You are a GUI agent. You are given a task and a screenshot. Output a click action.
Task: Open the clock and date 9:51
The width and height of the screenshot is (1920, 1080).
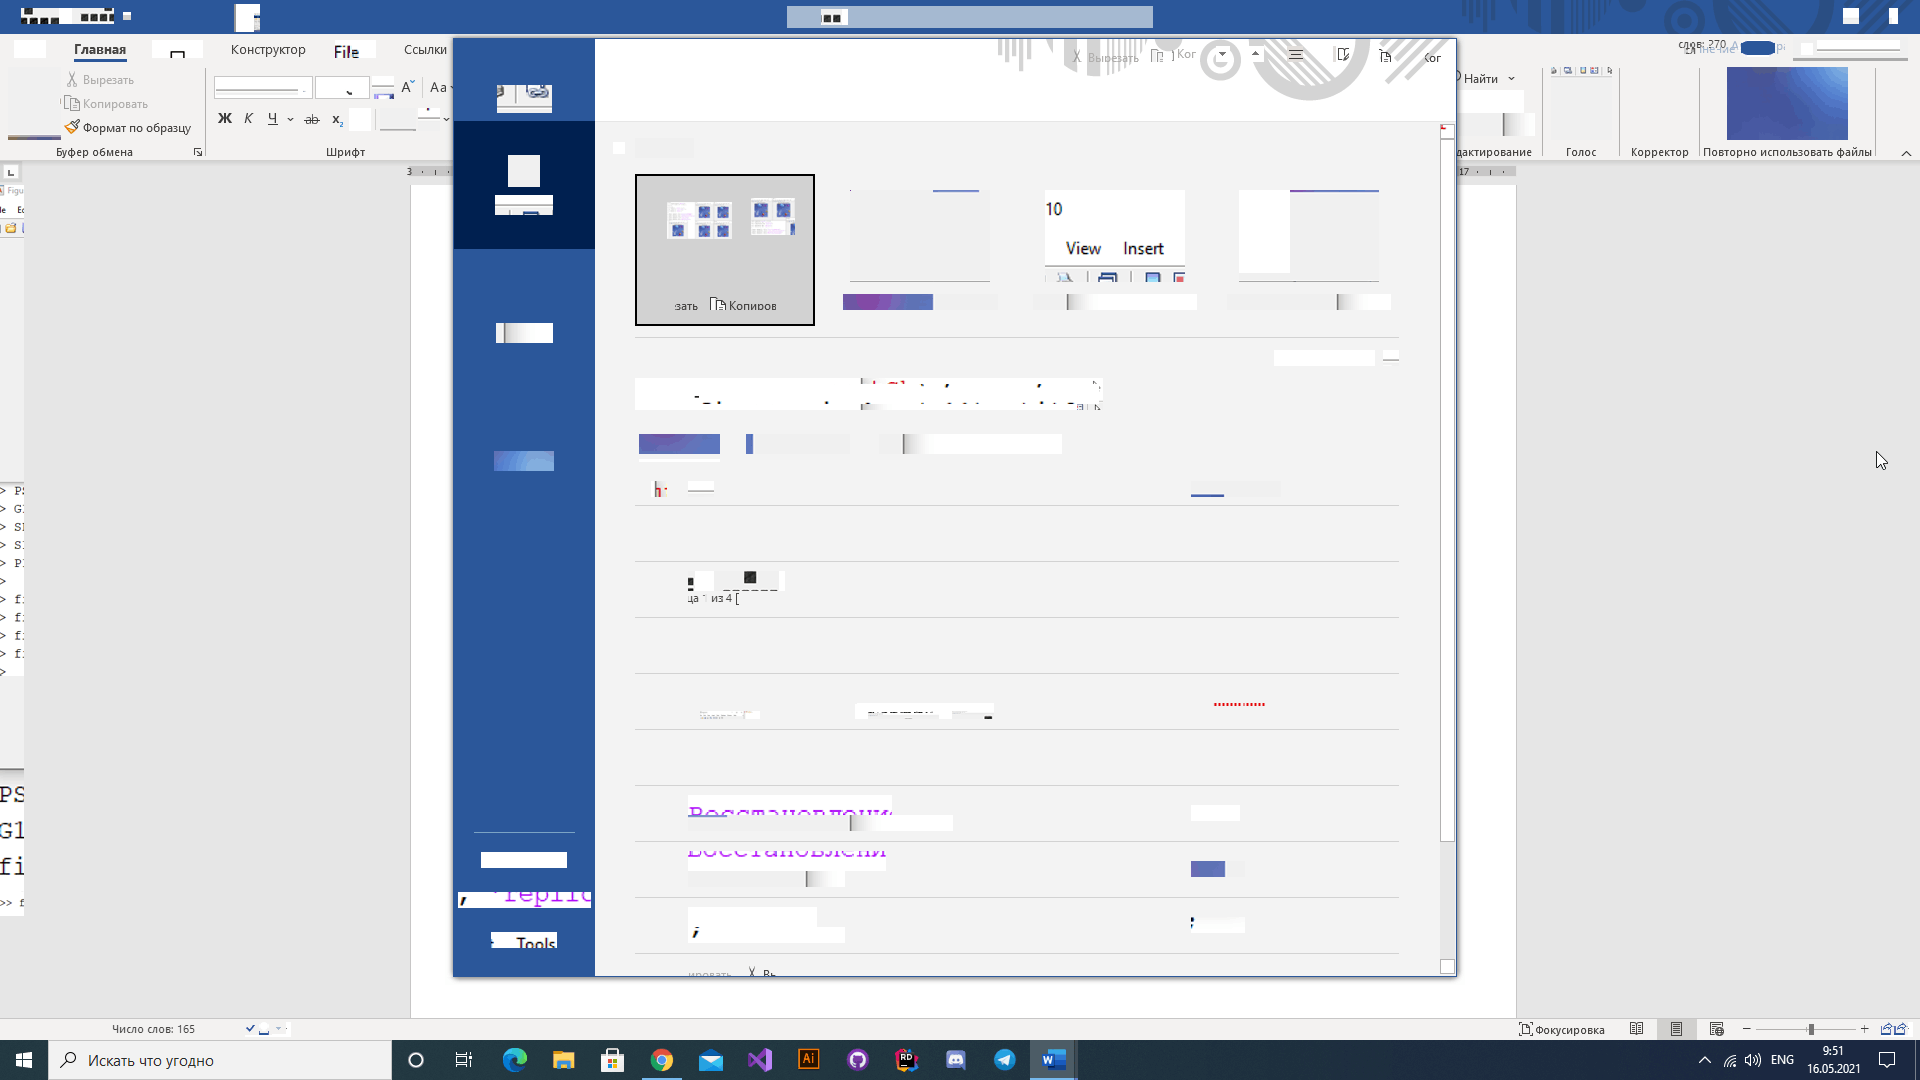1833,1060
